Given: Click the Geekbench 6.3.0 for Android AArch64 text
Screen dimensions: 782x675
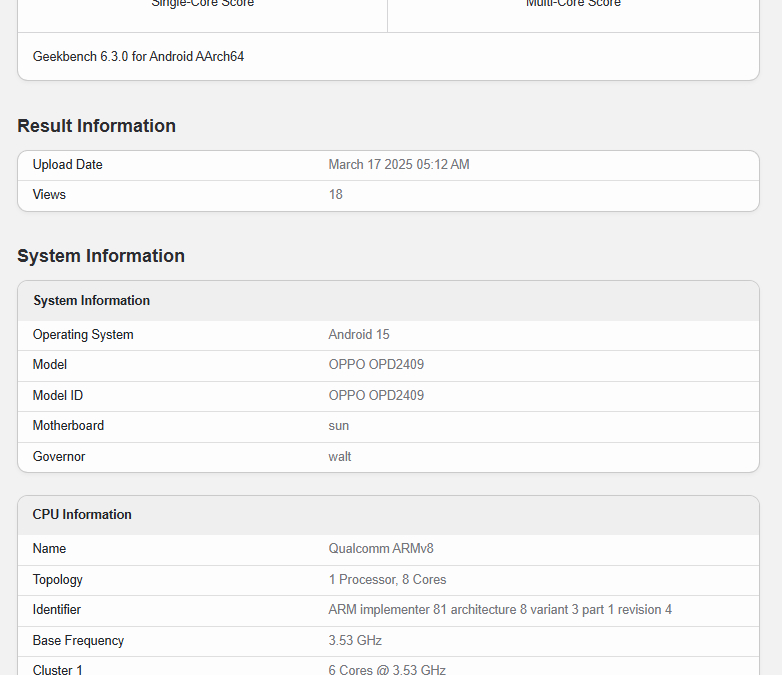Looking at the screenshot, I should click(138, 57).
